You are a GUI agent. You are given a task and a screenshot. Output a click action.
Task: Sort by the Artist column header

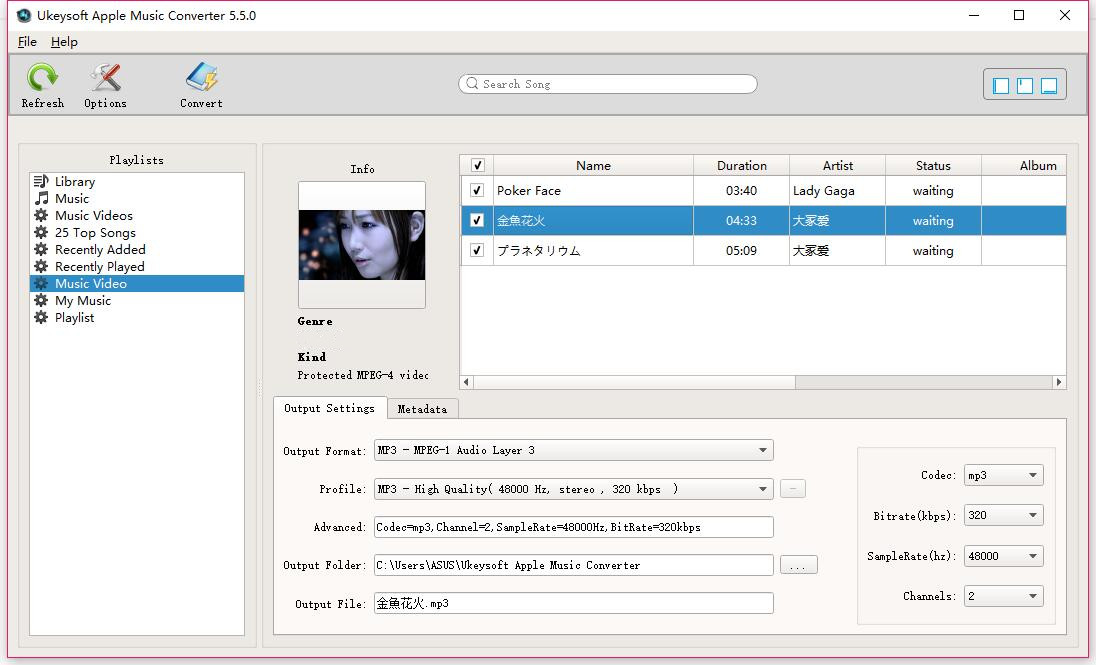click(x=837, y=165)
